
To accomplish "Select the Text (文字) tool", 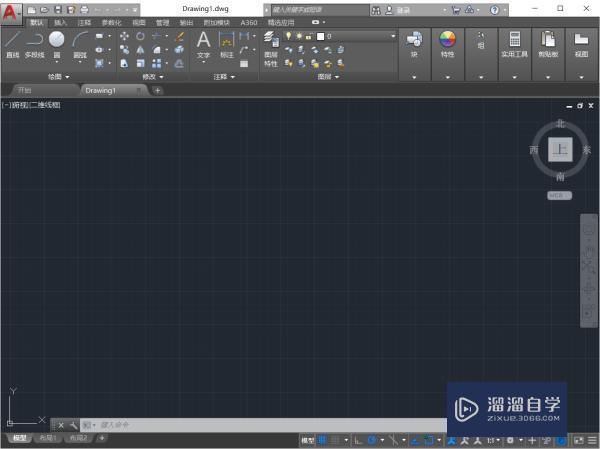I will pos(203,44).
